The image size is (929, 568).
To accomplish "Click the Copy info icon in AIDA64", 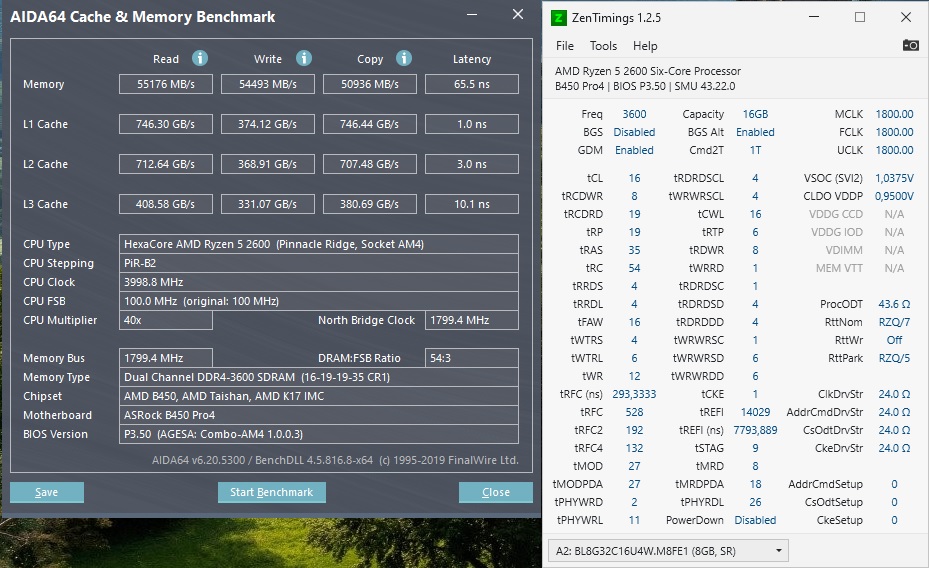I will (x=404, y=58).
